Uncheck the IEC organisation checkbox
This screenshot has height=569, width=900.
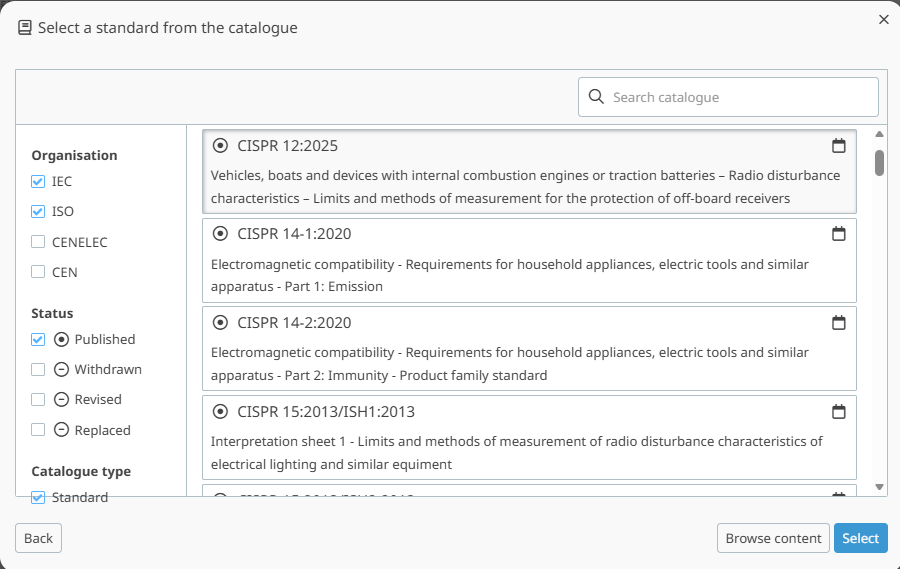(38, 181)
